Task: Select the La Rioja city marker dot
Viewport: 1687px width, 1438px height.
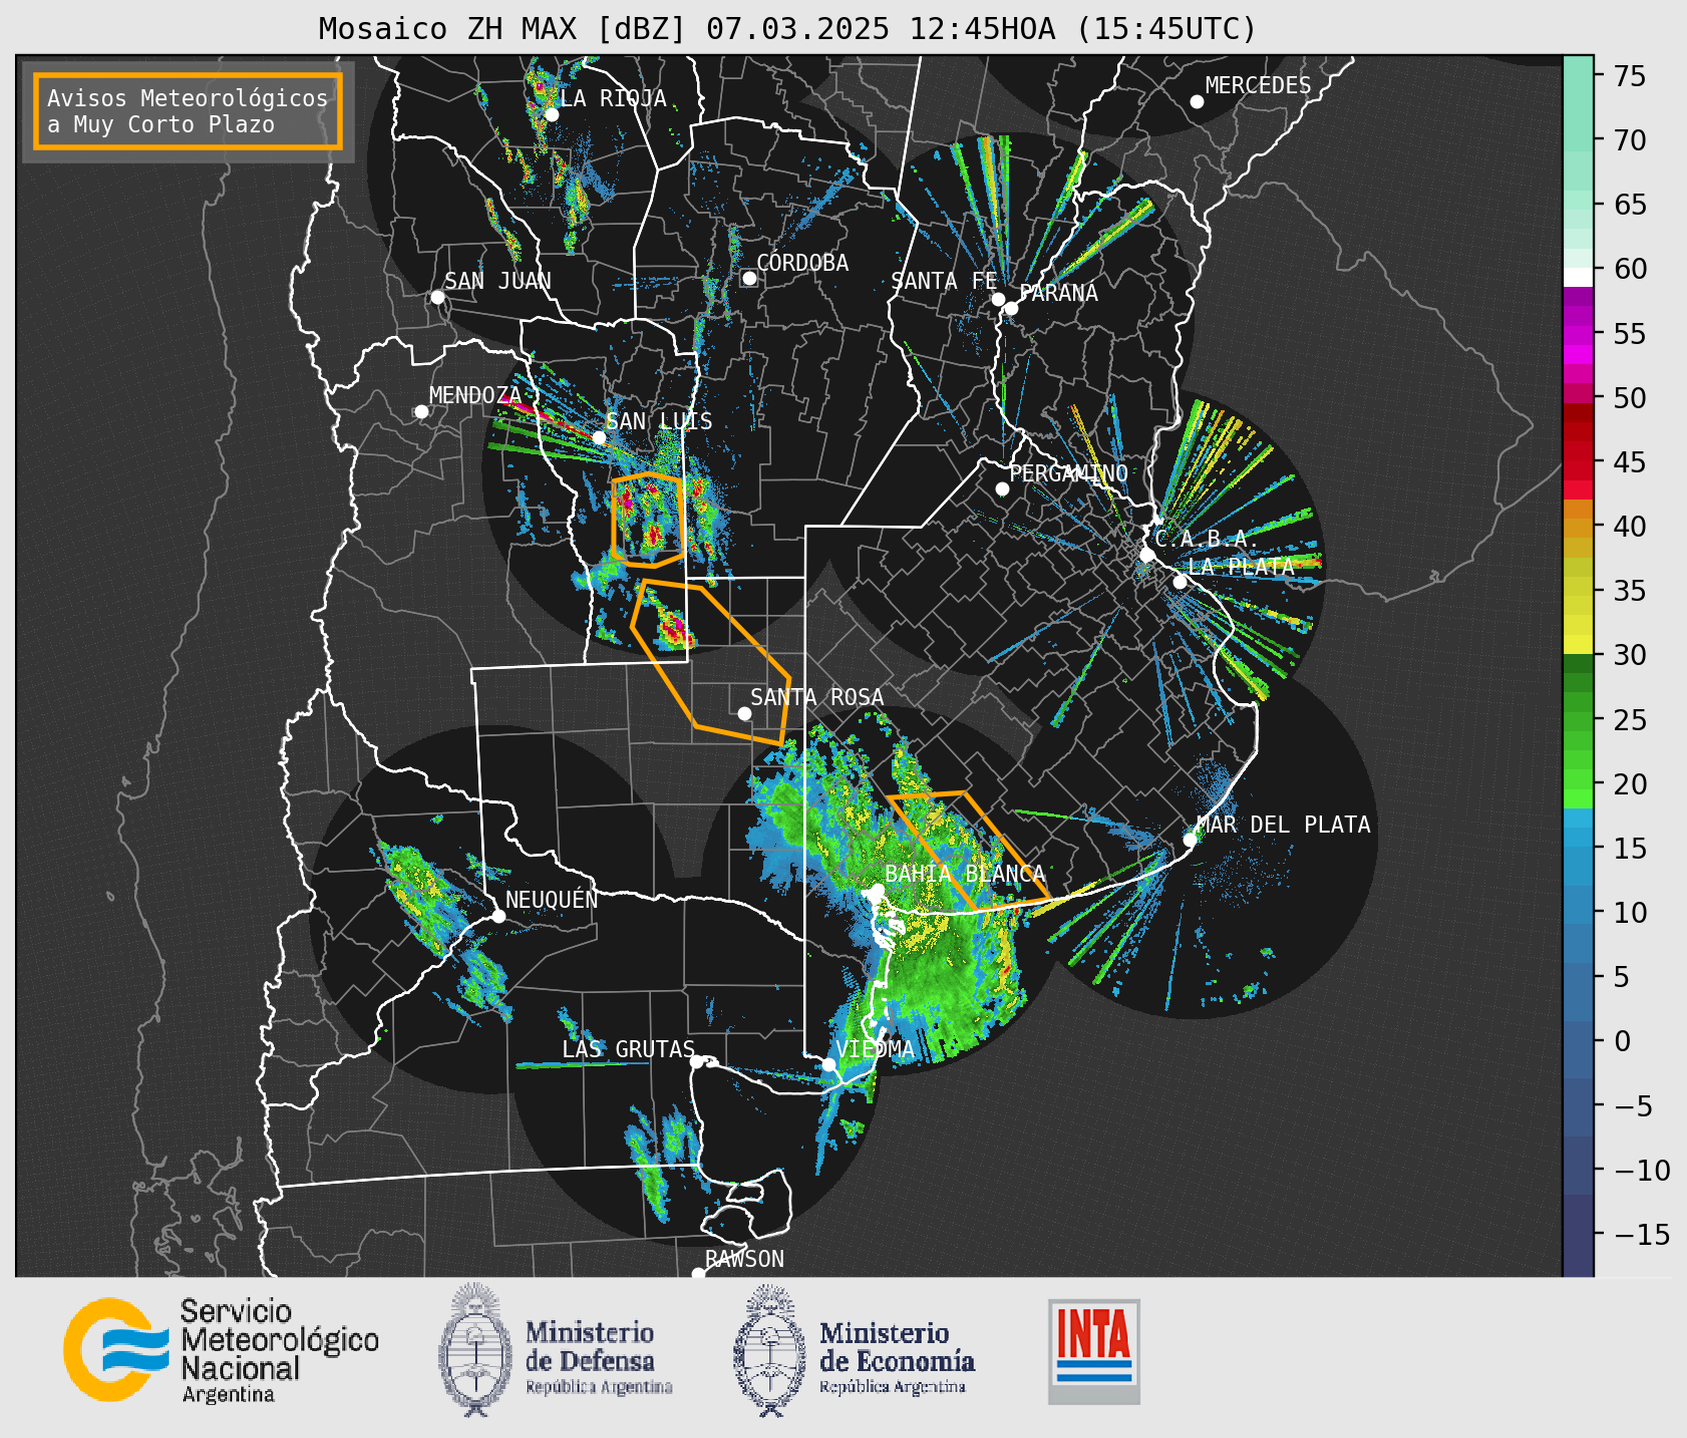Action: tap(551, 115)
